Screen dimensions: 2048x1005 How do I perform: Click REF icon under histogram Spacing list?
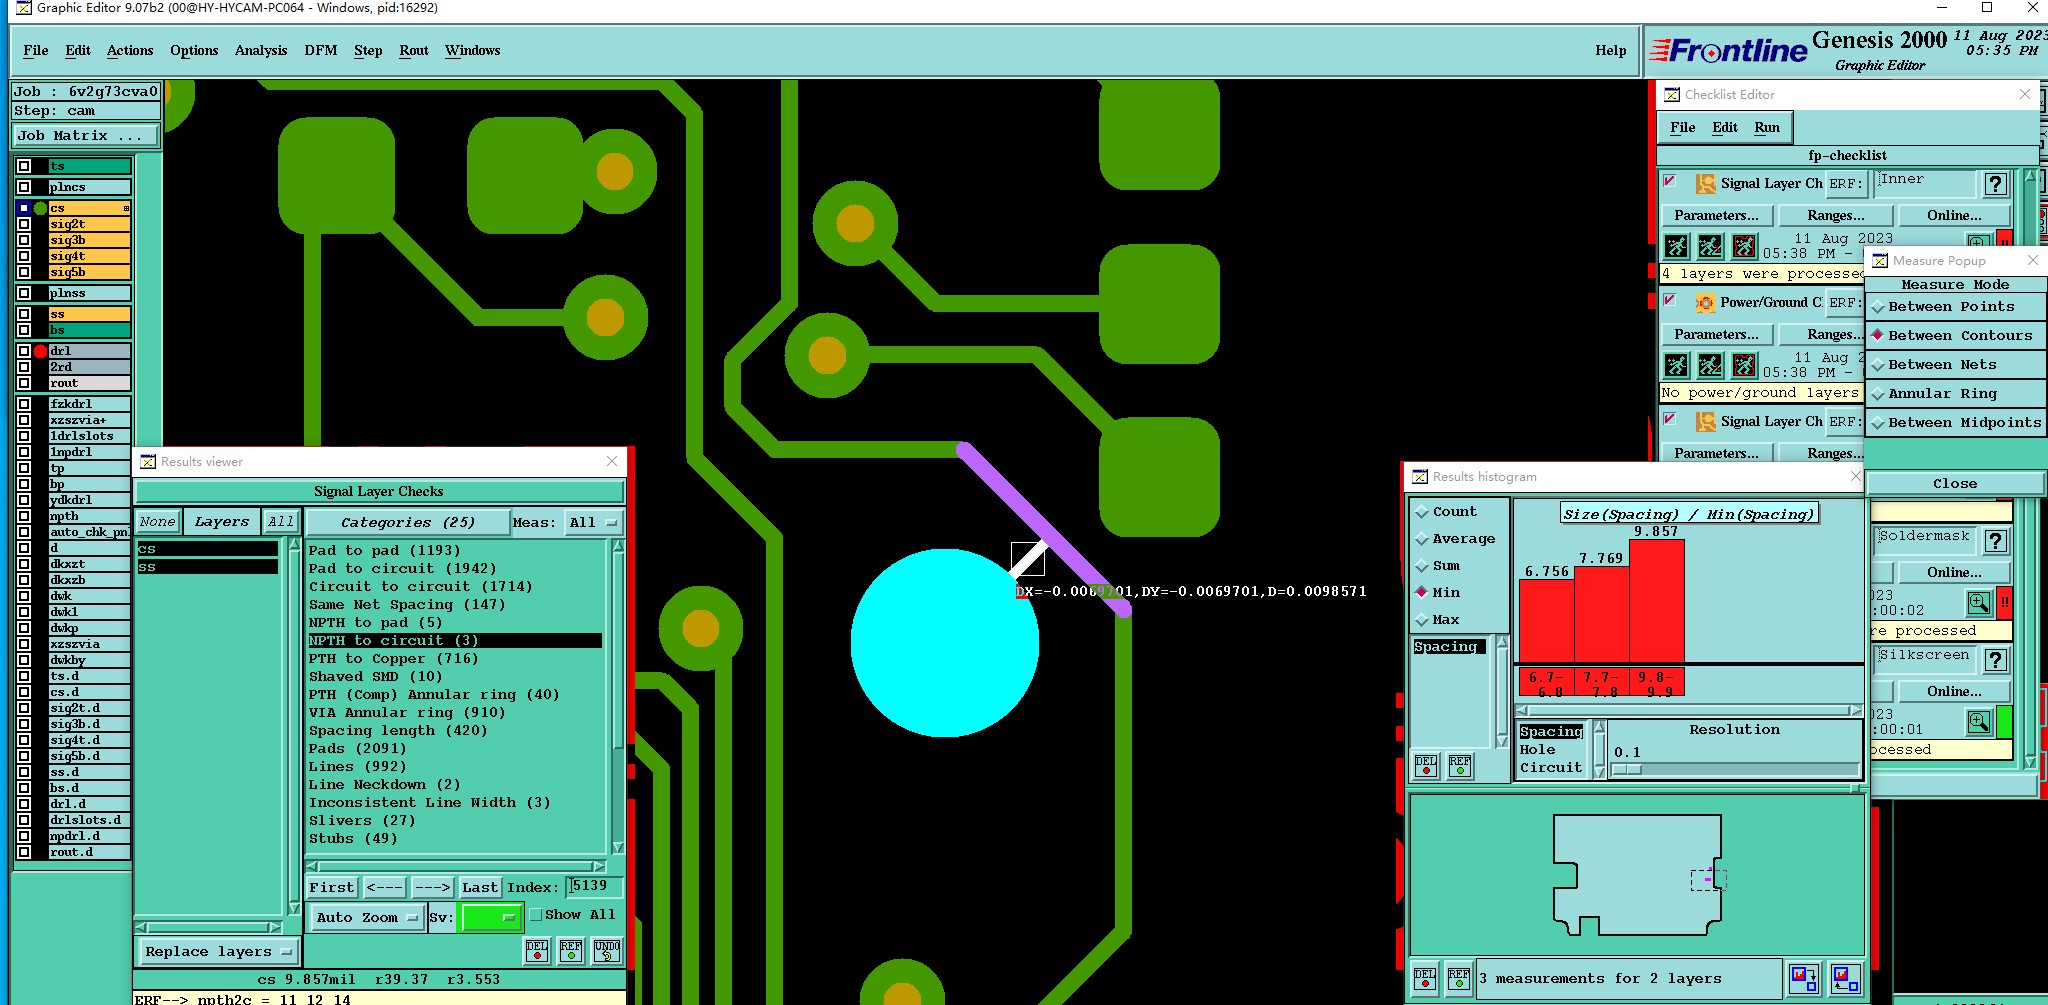[1460, 766]
